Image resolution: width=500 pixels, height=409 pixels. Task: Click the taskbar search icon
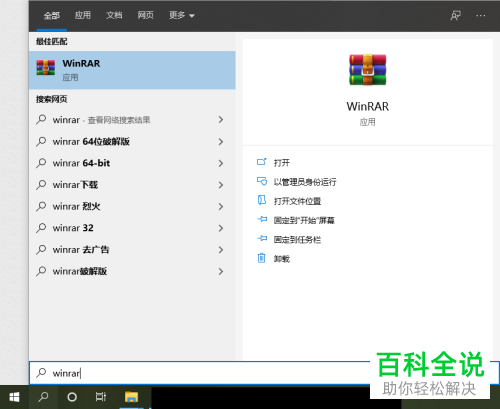43,397
